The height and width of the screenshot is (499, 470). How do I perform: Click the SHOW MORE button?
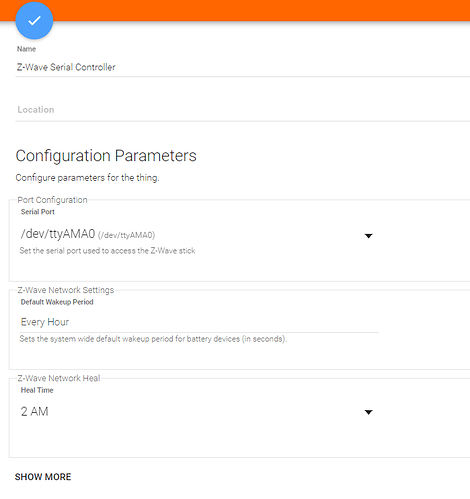43,477
